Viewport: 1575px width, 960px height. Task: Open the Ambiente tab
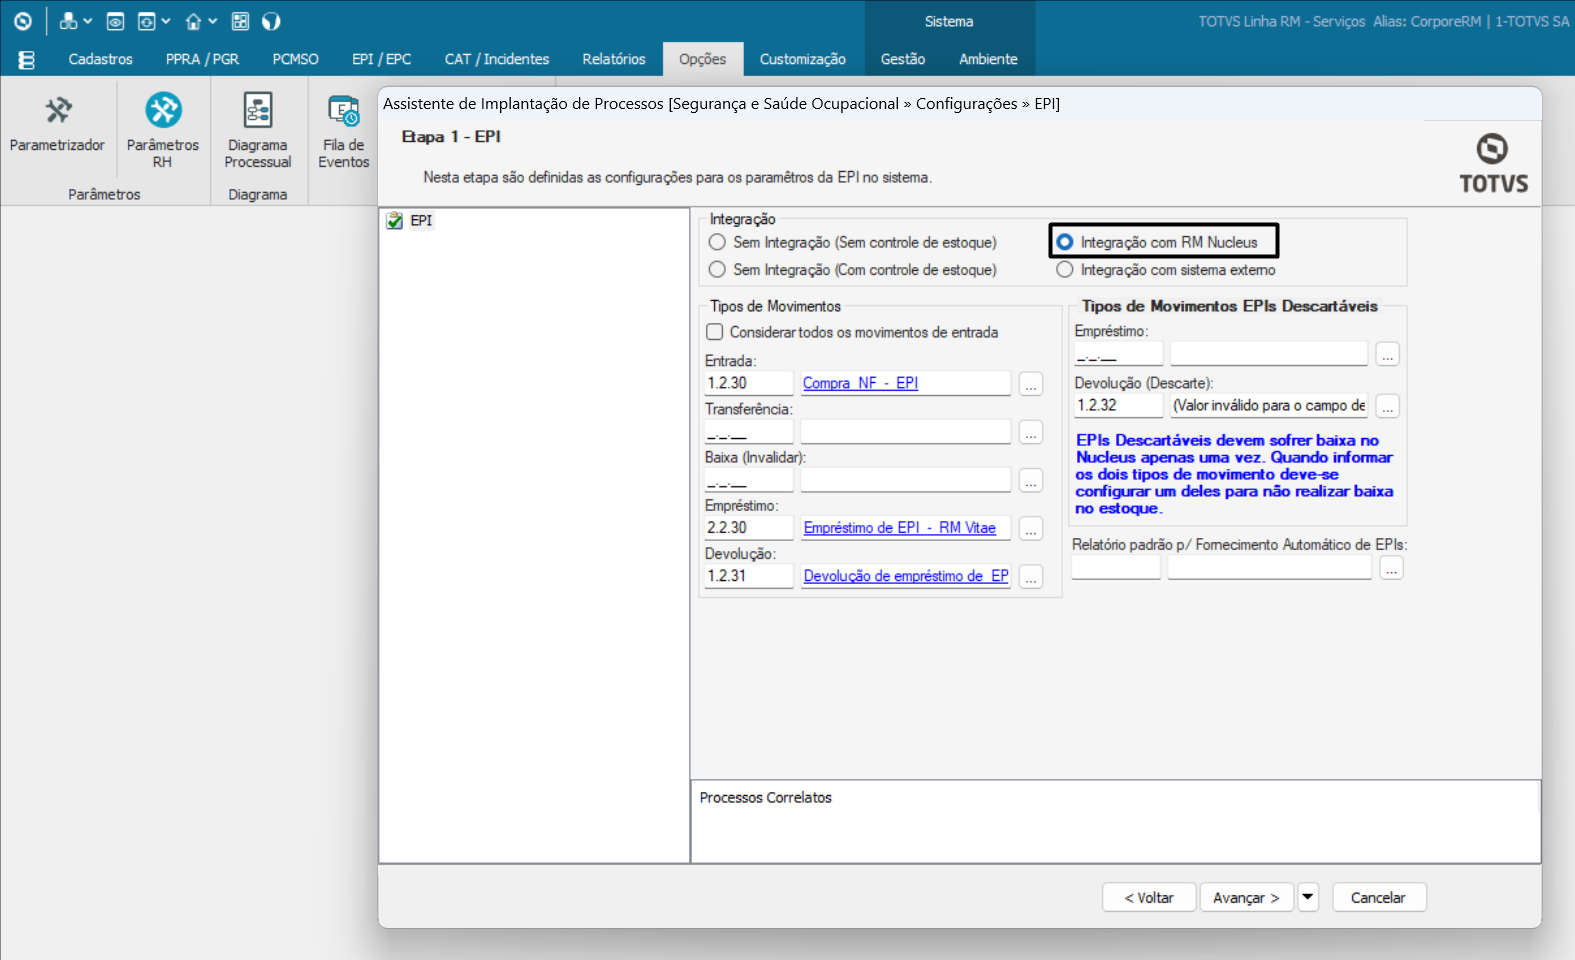[988, 59]
